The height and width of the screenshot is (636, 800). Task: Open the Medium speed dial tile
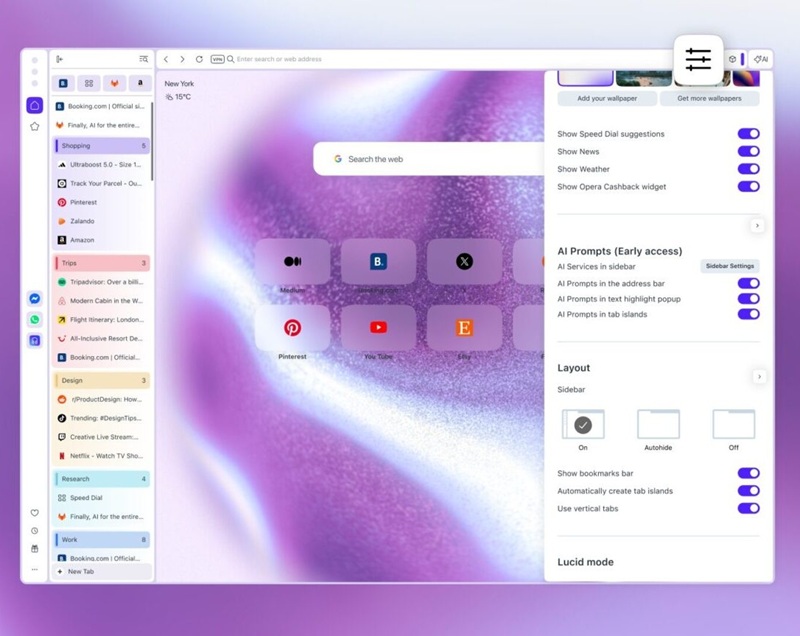[292, 262]
